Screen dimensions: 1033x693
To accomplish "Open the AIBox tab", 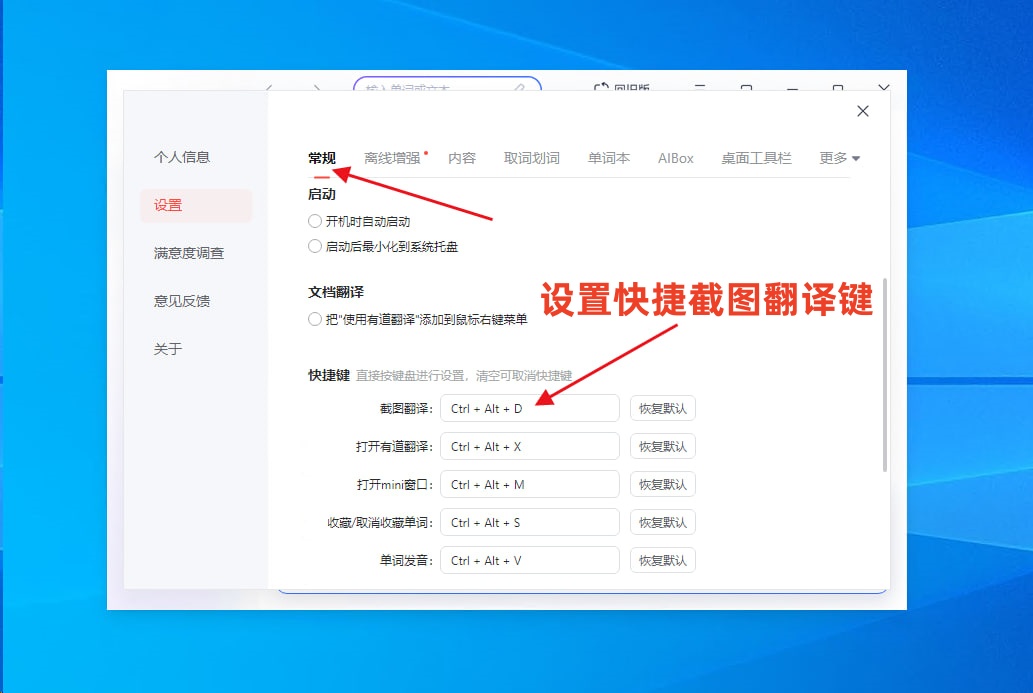I will pyautogui.click(x=676, y=158).
